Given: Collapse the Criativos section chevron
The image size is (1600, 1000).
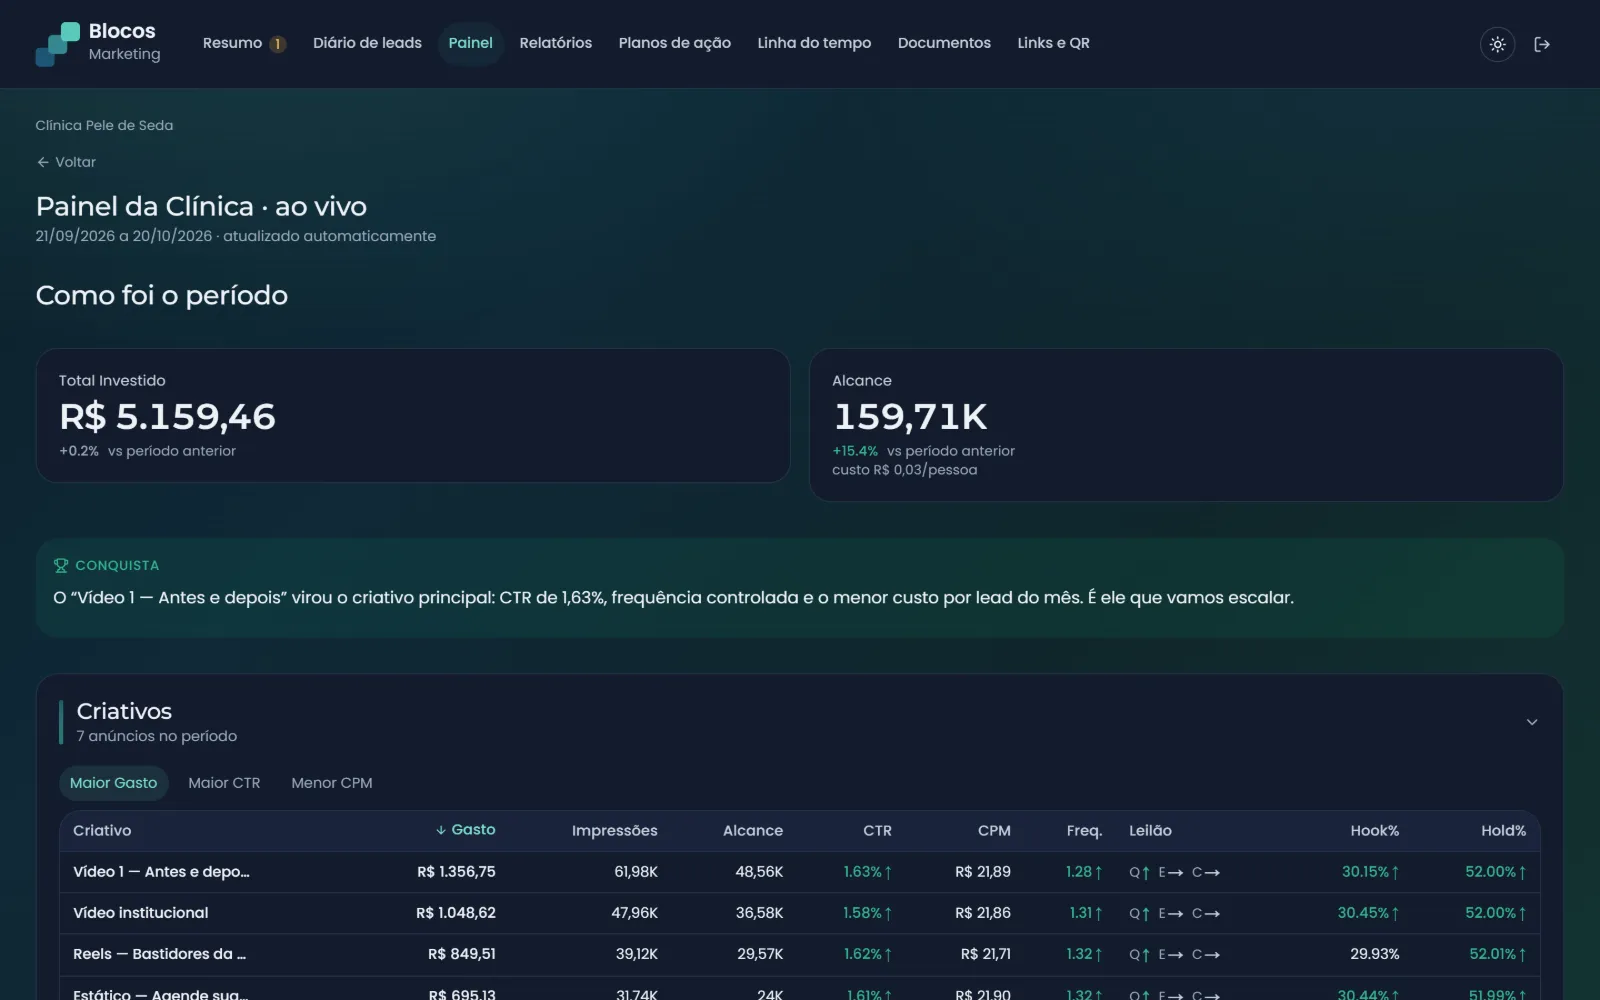Looking at the screenshot, I should tap(1531, 722).
